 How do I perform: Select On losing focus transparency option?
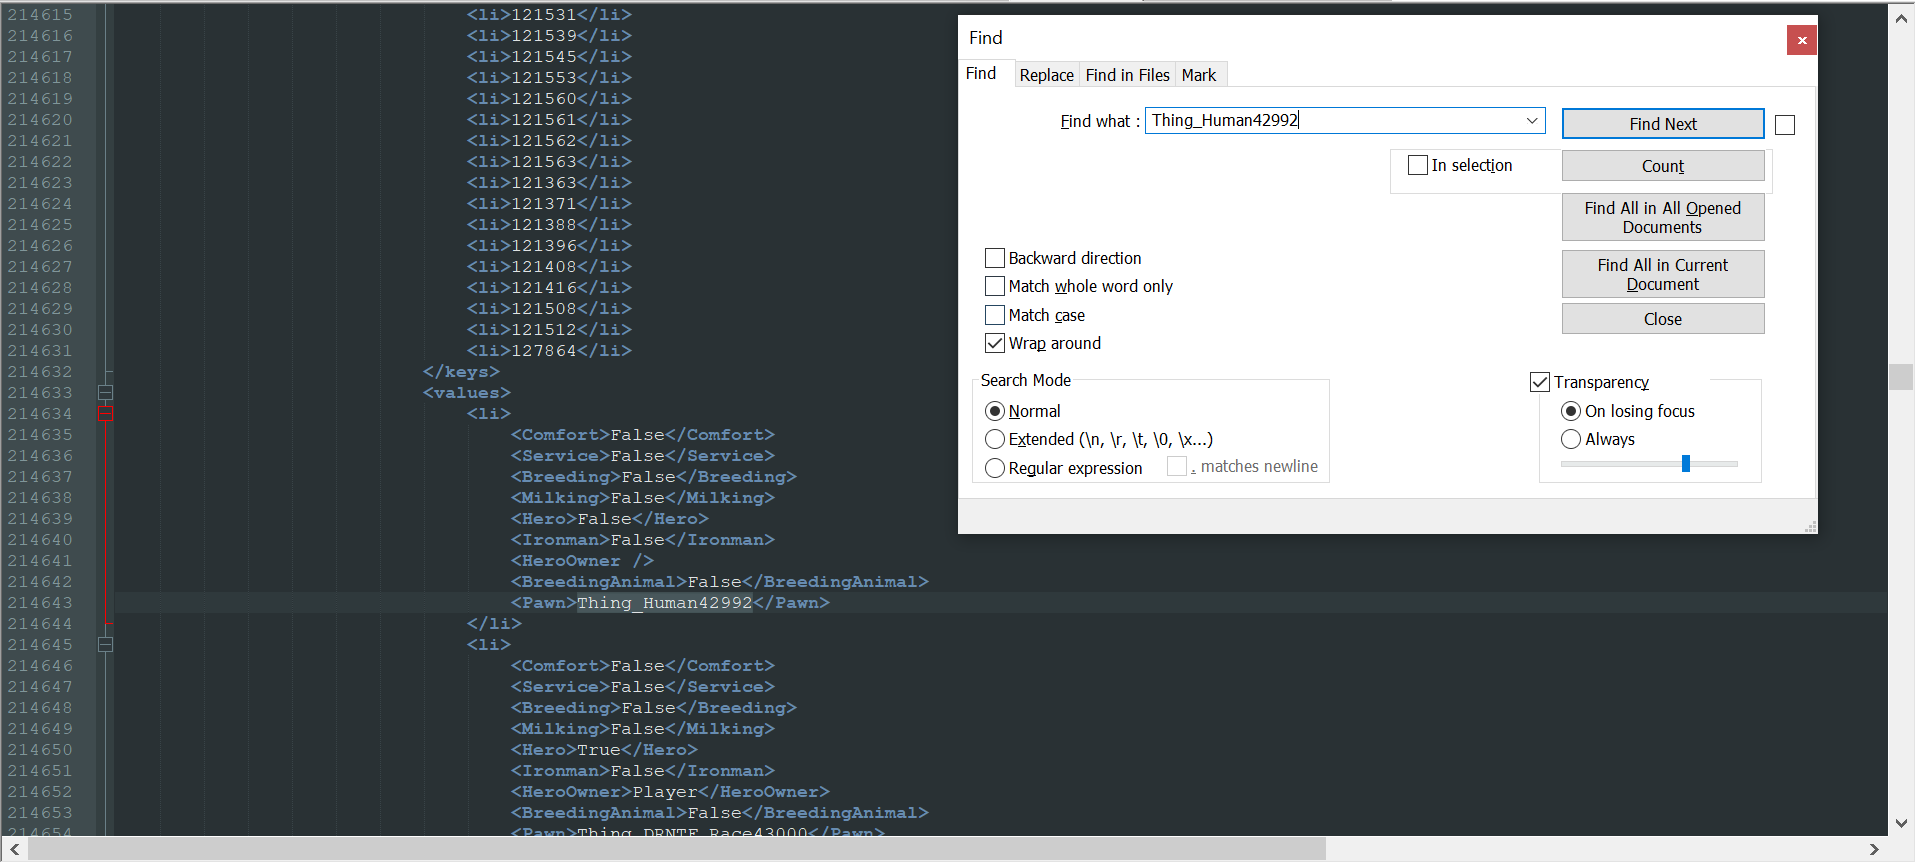tap(1571, 411)
